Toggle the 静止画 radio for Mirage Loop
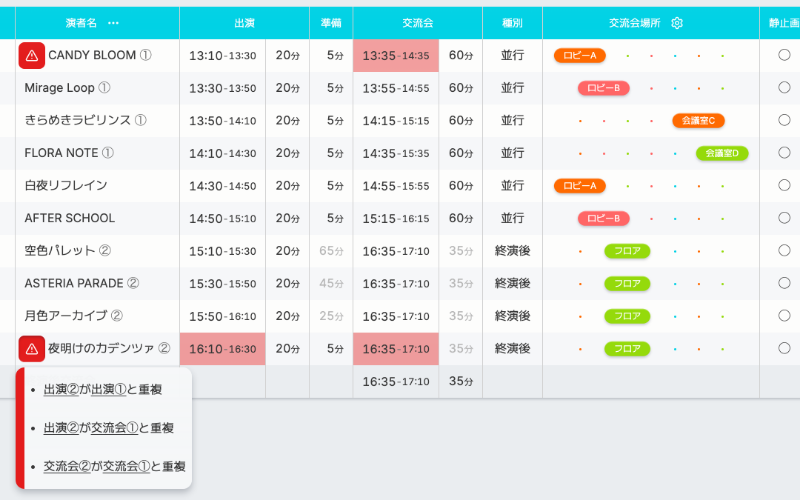The height and width of the screenshot is (500, 800). 784,87
